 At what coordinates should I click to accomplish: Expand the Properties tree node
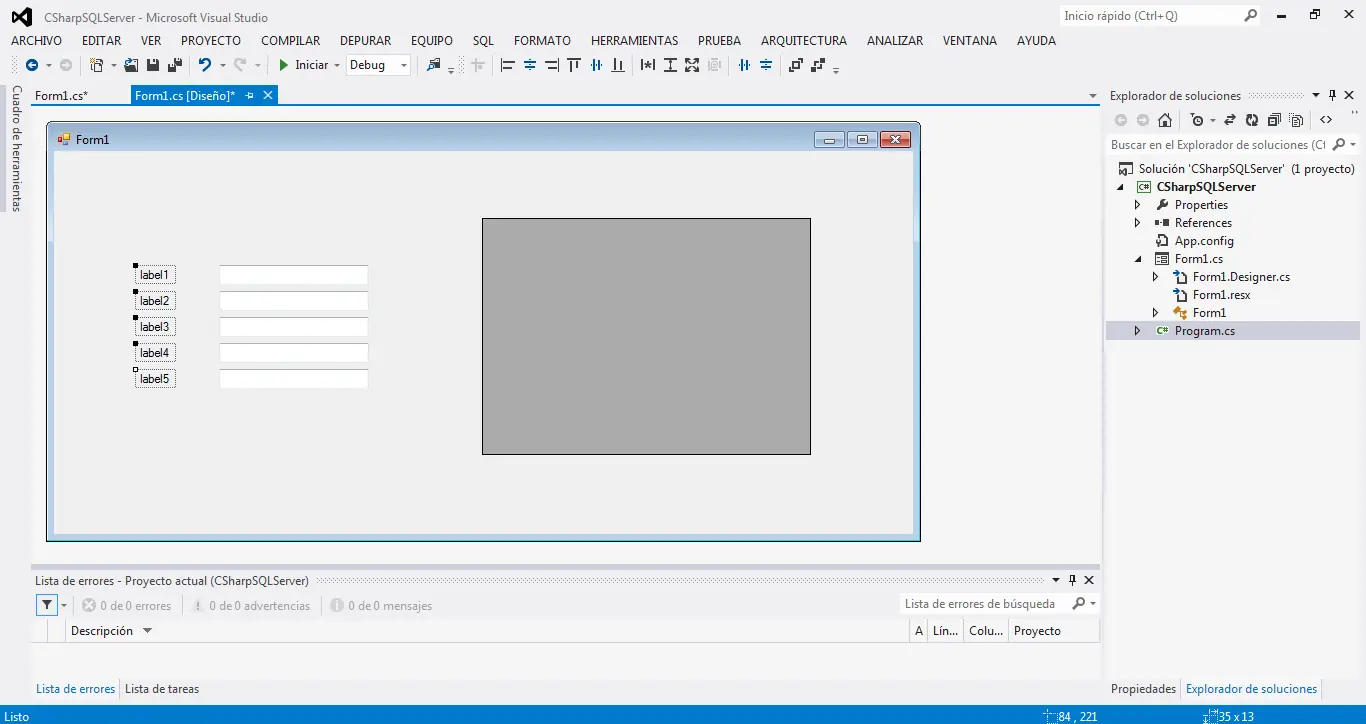pyautogui.click(x=1137, y=205)
